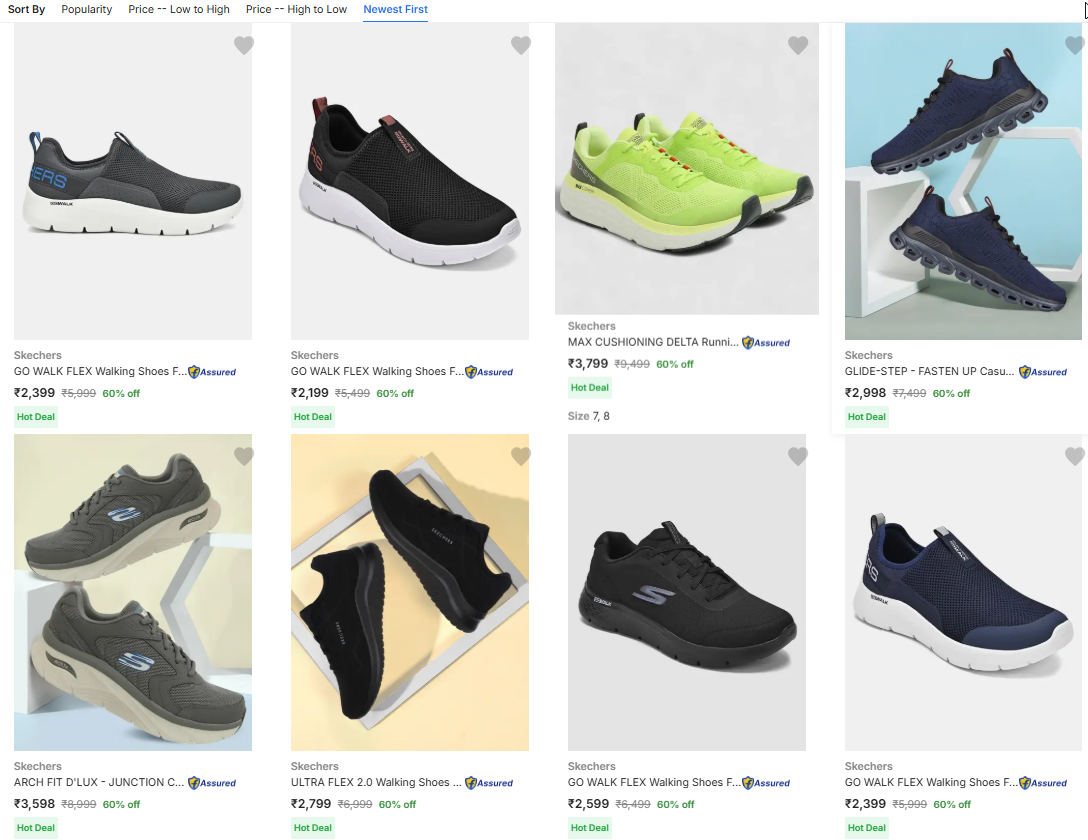Save navy GO WALK FLEX ₹2,399 to wishlist
The height and width of the screenshot is (840, 1088).
click(1075, 456)
